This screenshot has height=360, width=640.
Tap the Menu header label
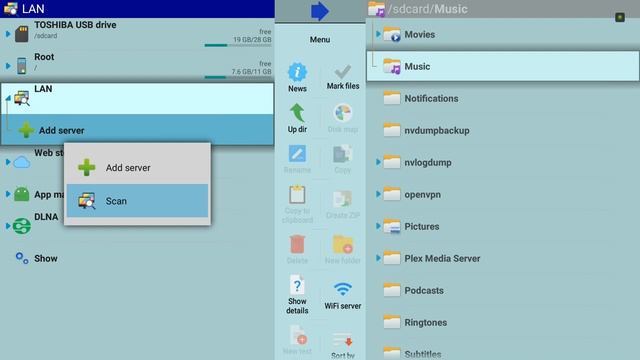pos(320,40)
